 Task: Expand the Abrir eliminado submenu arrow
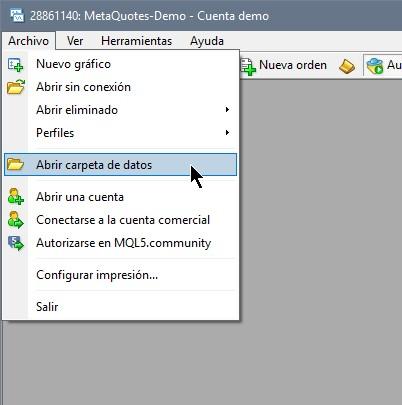click(227, 110)
